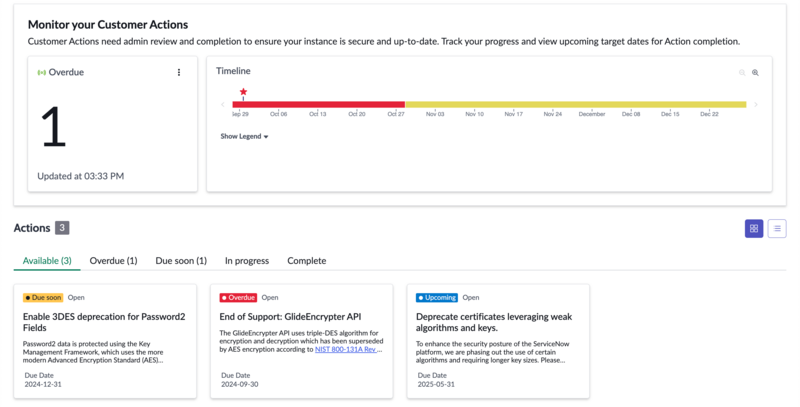Screen dimensions: 800x407
Task: Open the Overdue (1) tab
Action: tap(113, 261)
